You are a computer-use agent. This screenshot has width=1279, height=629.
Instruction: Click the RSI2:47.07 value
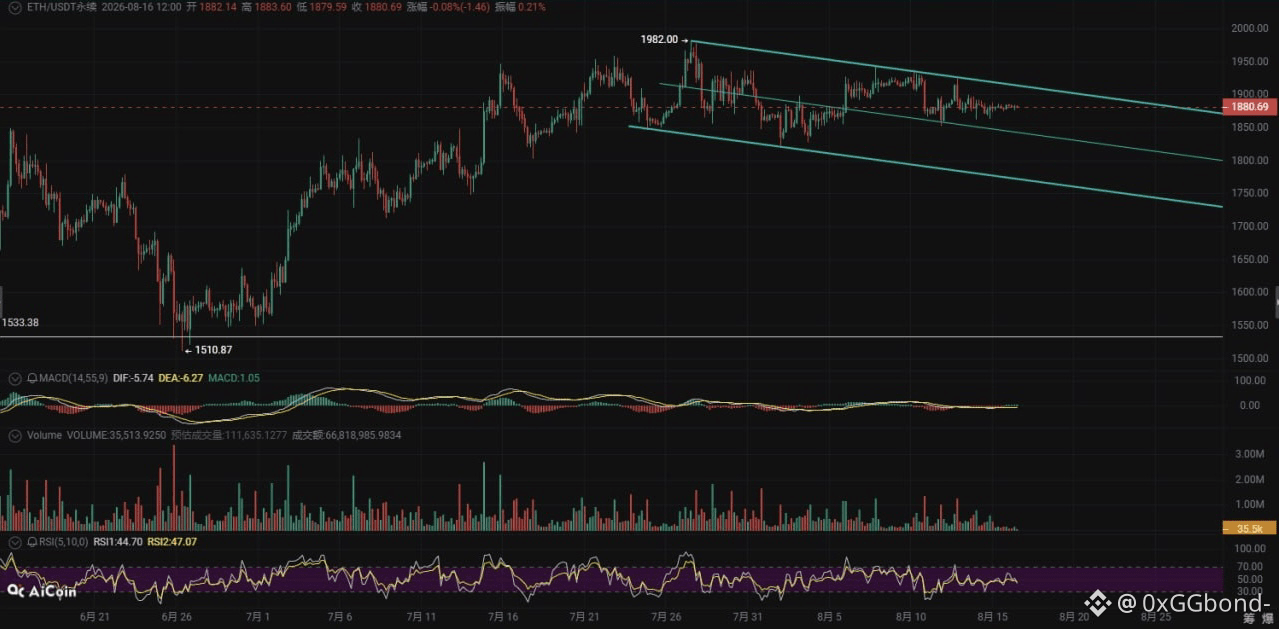tap(172, 541)
